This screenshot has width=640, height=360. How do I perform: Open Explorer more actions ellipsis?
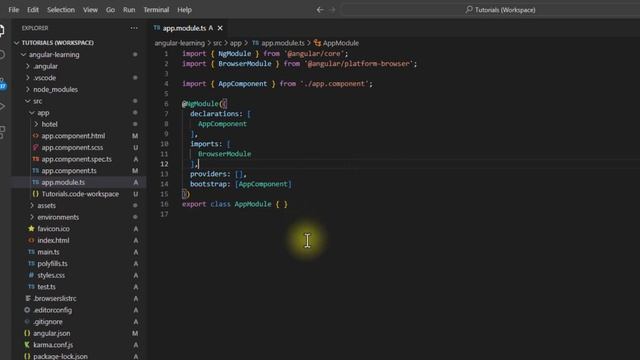coord(134,28)
